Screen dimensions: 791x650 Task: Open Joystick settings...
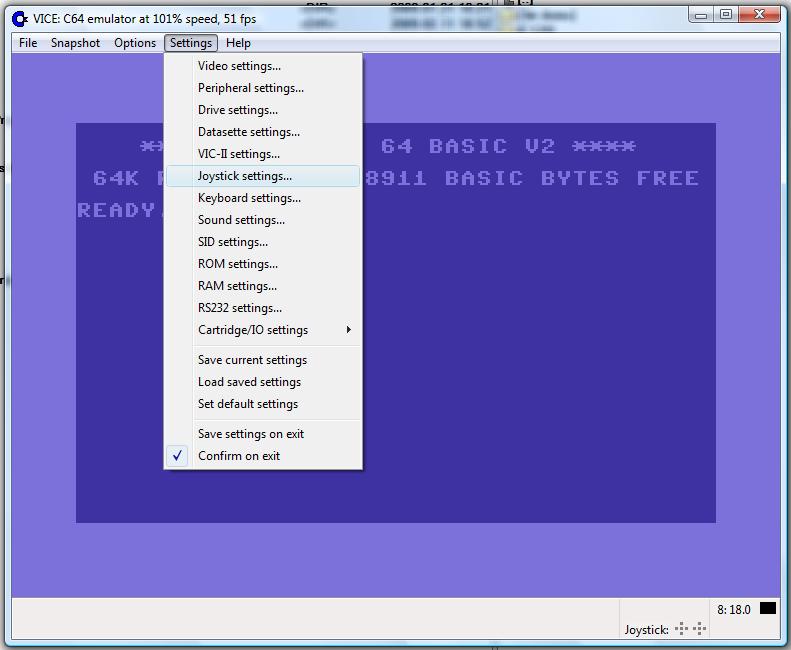point(263,176)
